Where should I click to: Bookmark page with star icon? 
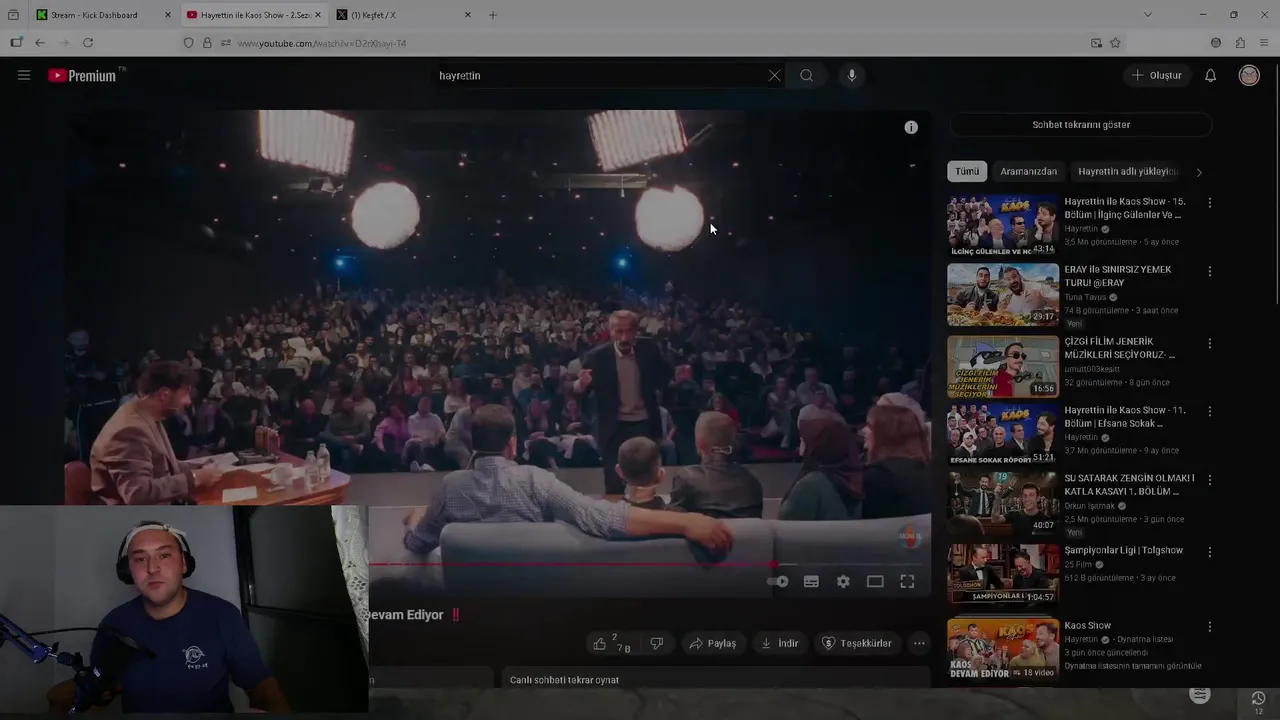[x=1115, y=43]
